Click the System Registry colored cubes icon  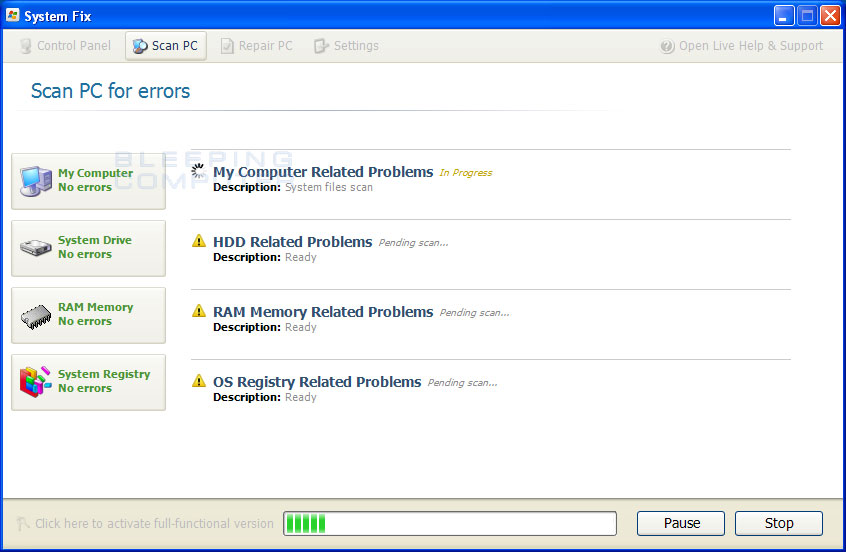[36, 382]
